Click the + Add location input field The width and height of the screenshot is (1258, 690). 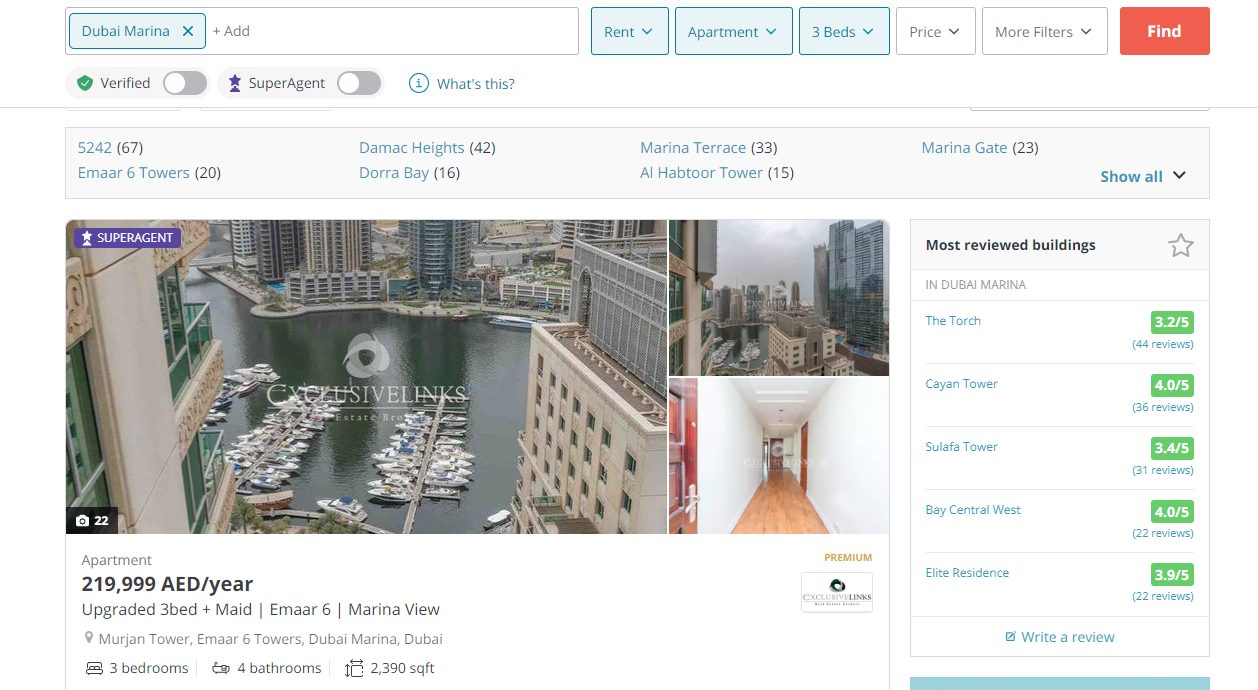tap(392, 31)
